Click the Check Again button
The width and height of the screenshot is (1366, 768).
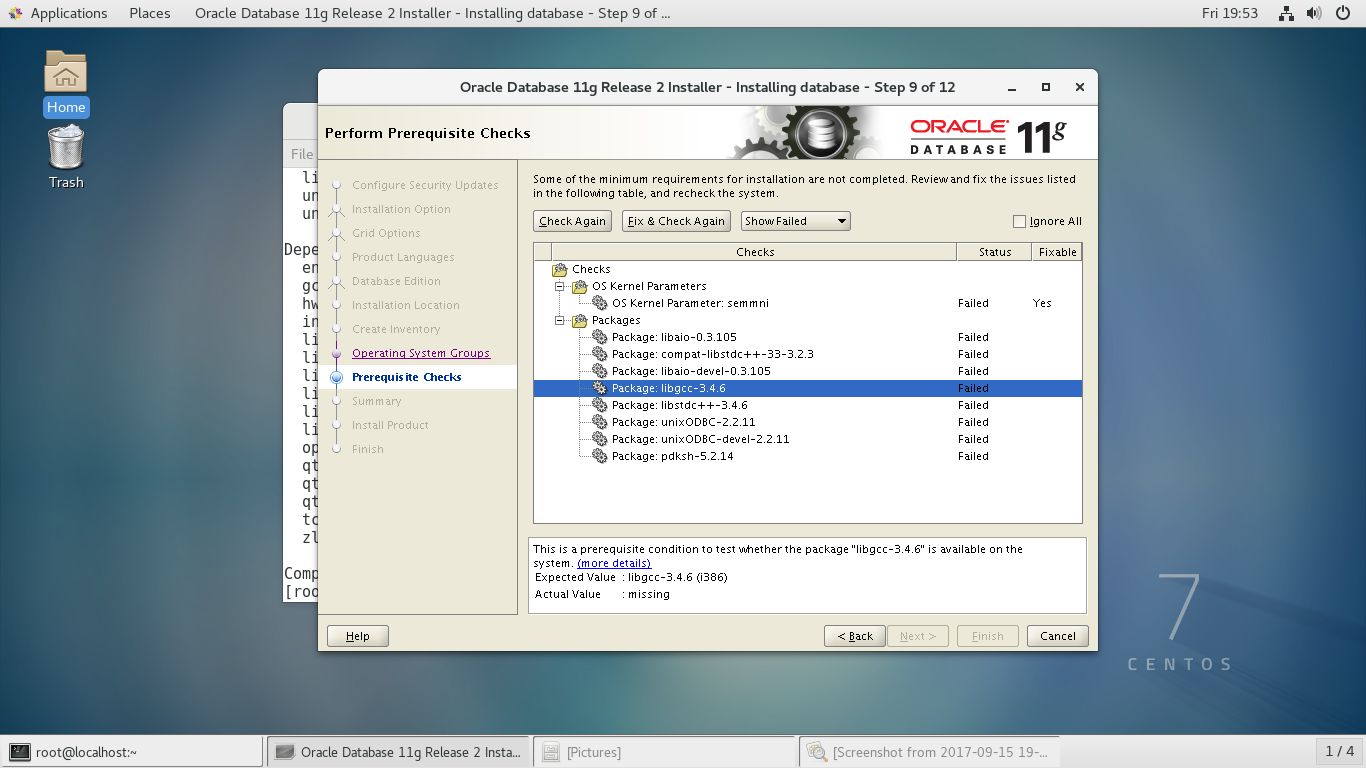[572, 221]
